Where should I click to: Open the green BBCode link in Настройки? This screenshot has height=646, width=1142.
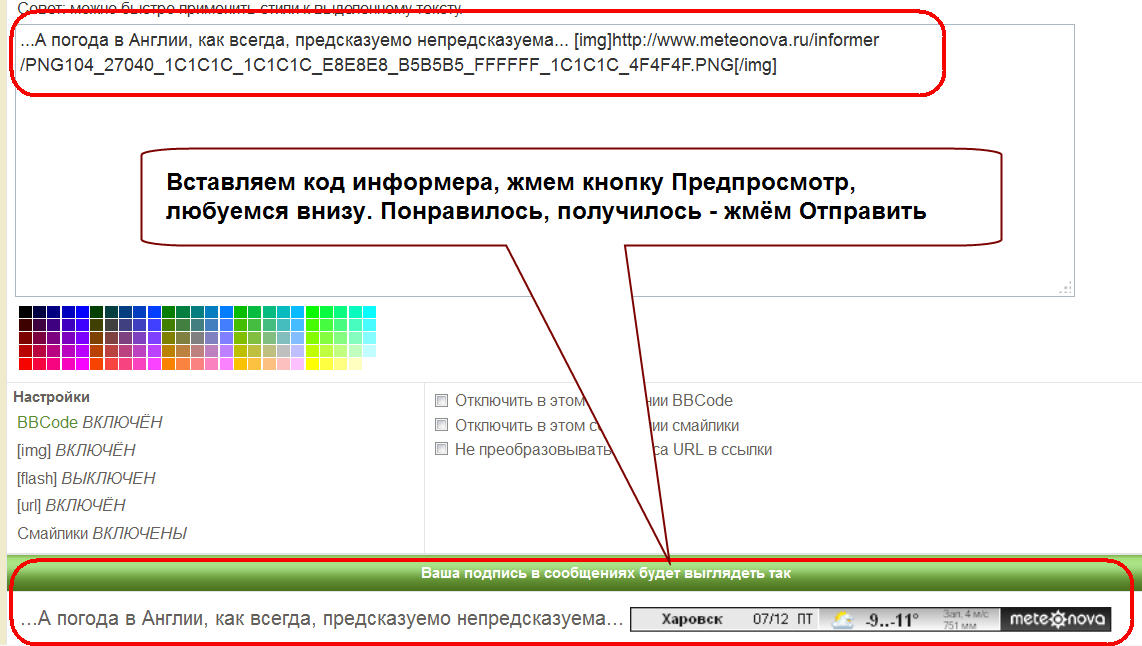tap(47, 423)
